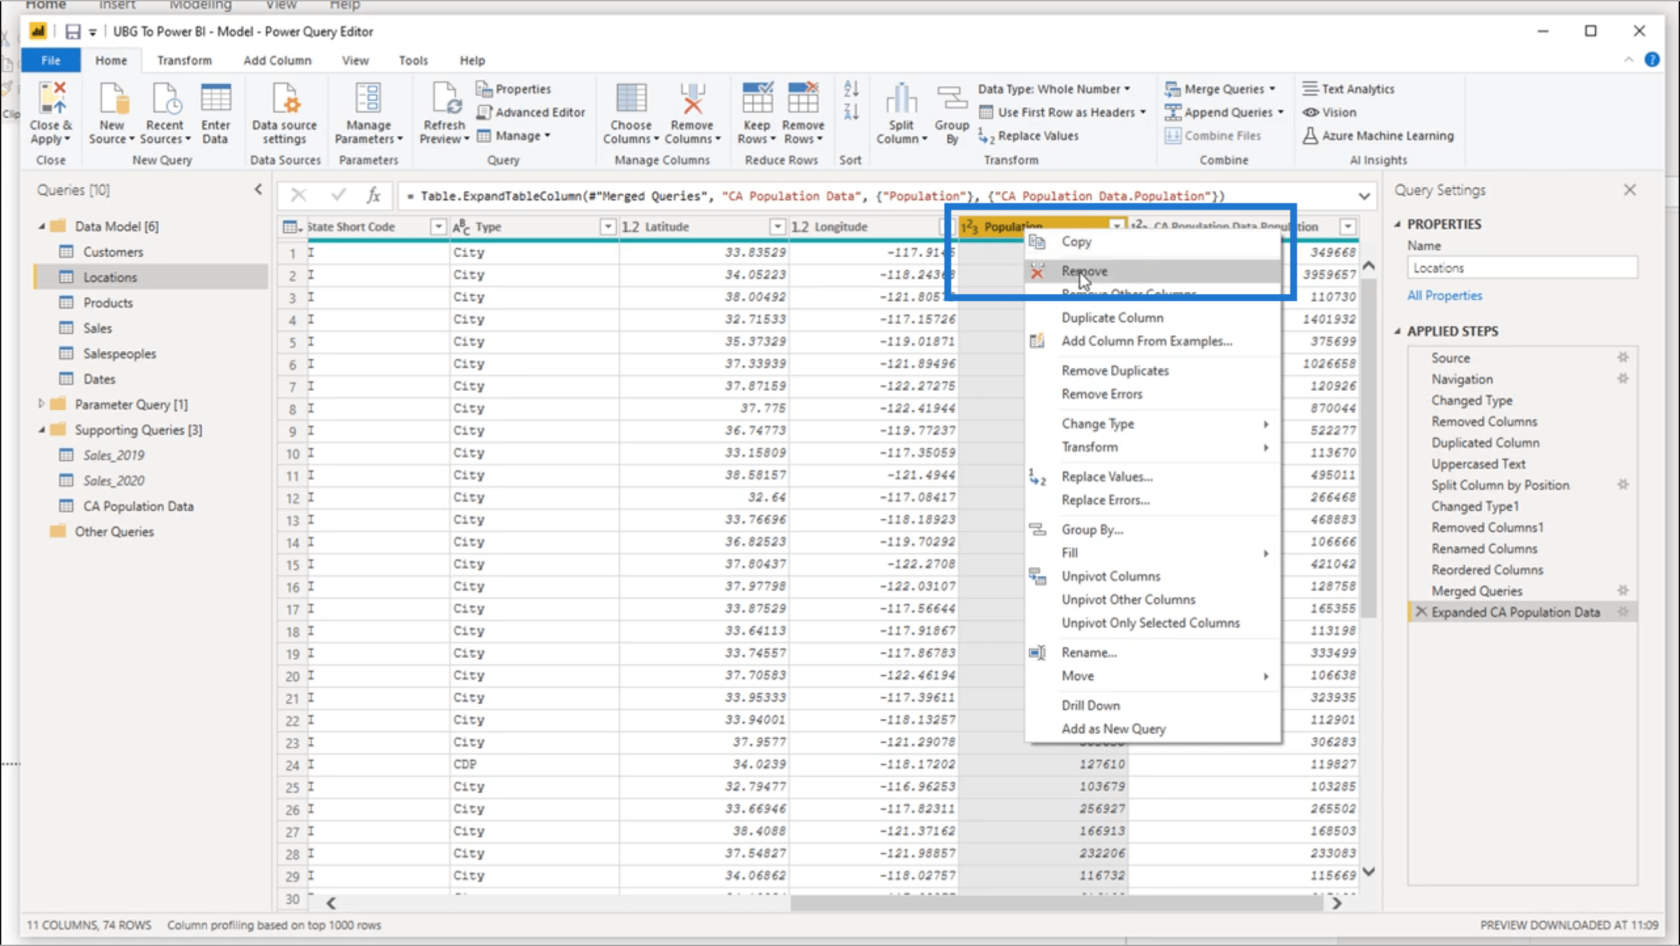This screenshot has height=946, width=1680.
Task: Choose Unpivot Columns from context menu
Action: [x=1153, y=577]
